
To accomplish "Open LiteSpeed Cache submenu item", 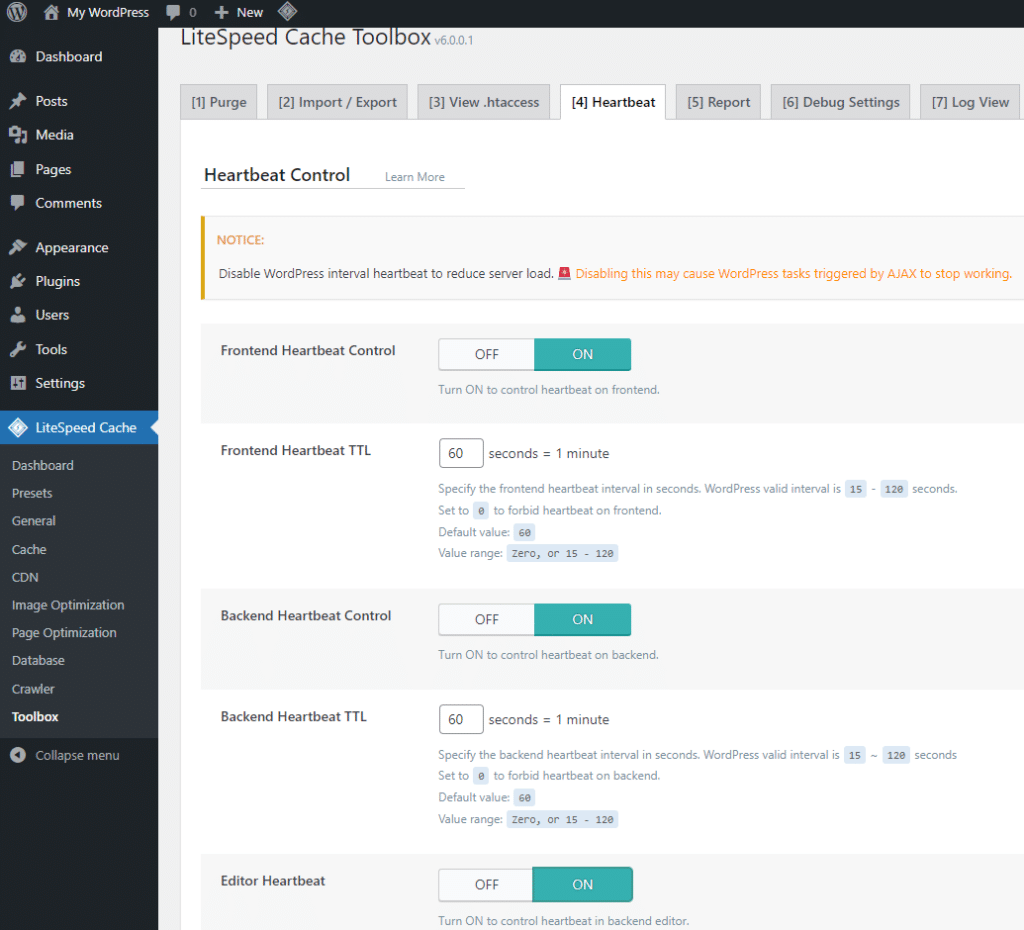I will click(29, 549).
